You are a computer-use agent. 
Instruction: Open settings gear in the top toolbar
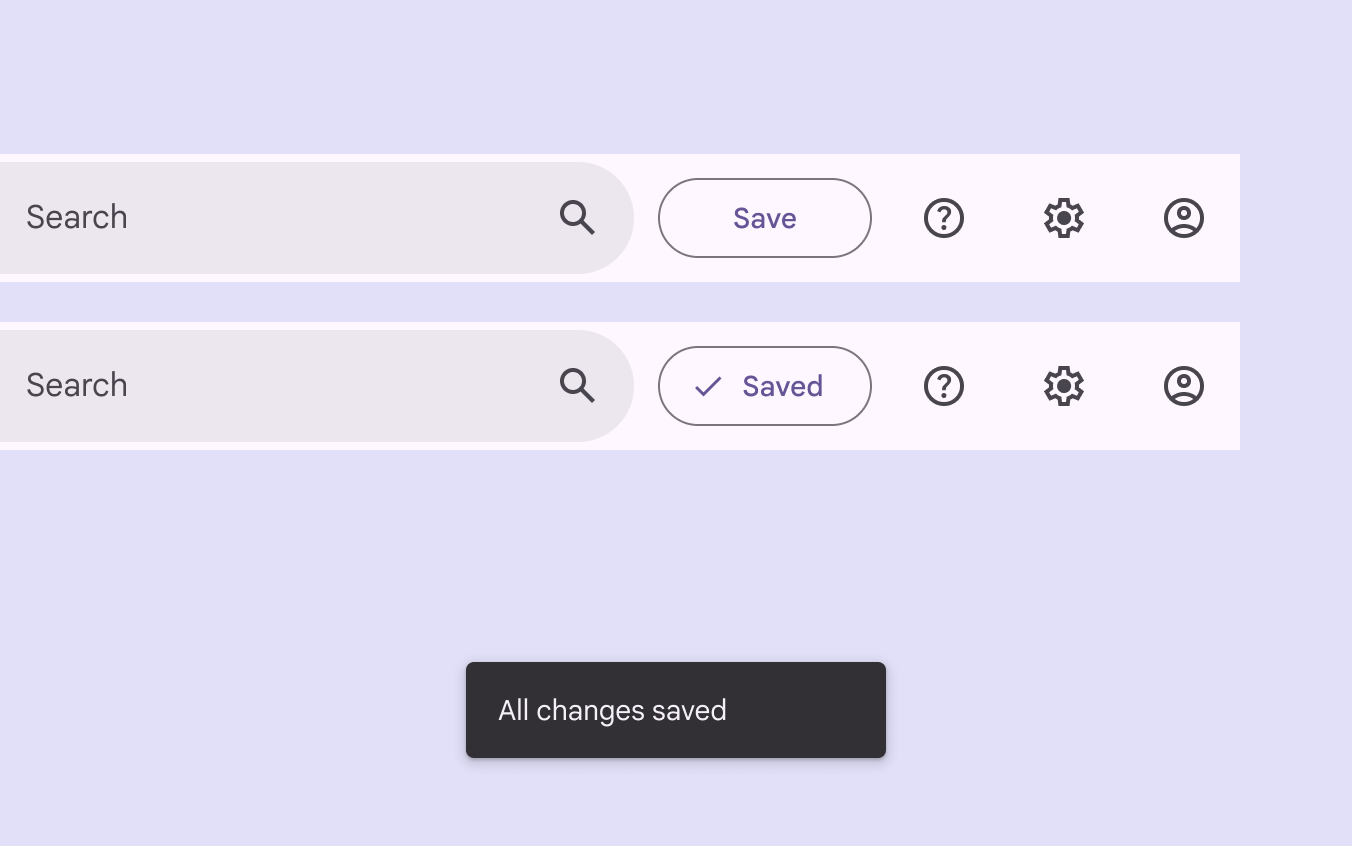pos(1063,218)
